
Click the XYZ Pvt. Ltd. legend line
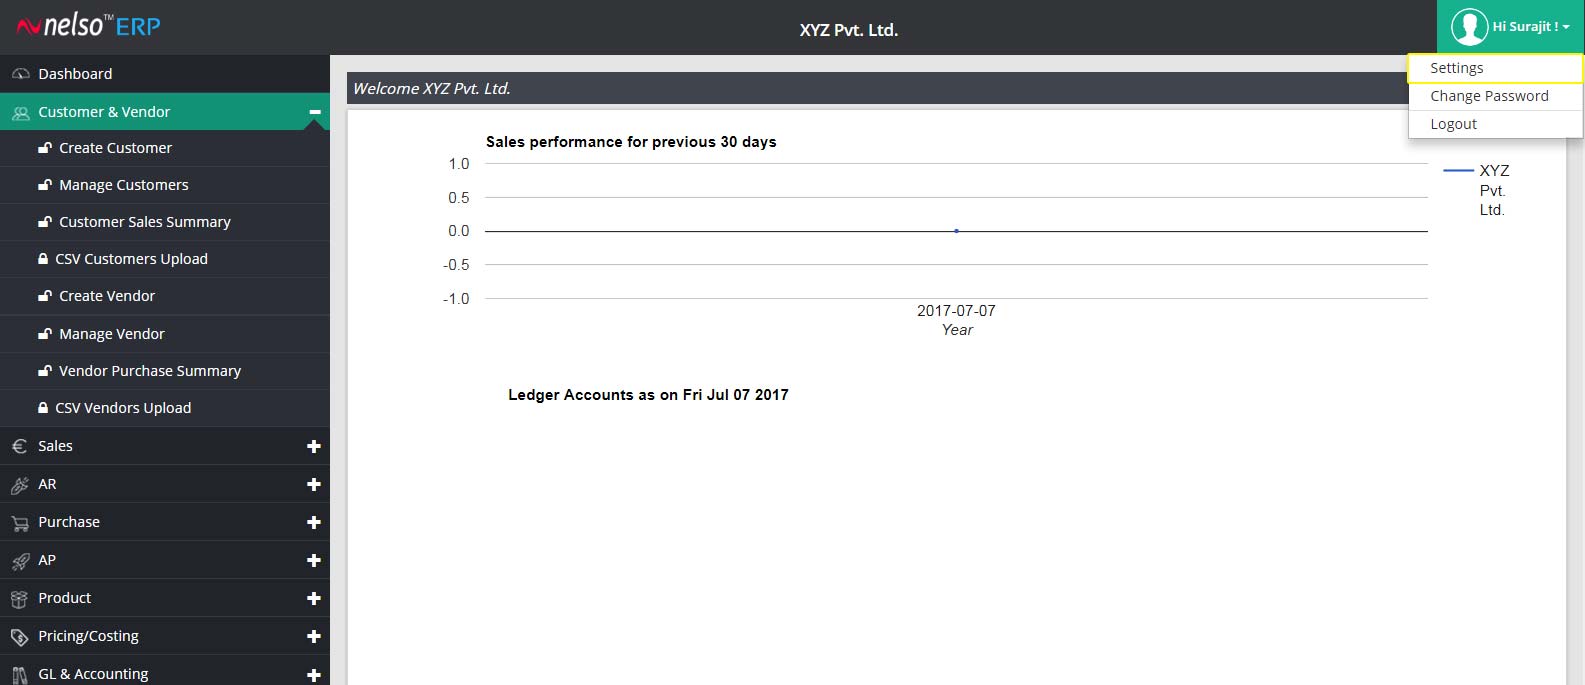[x=1459, y=171]
